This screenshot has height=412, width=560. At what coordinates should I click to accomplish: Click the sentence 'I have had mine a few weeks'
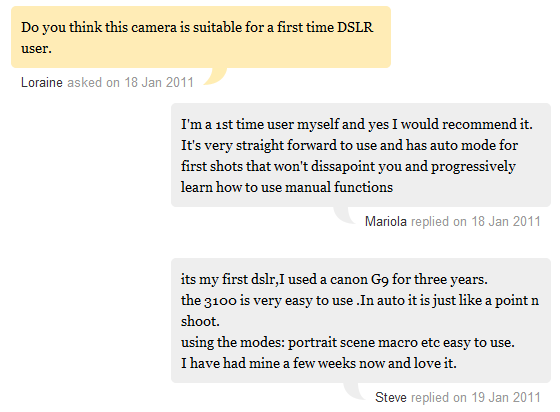click(269, 363)
